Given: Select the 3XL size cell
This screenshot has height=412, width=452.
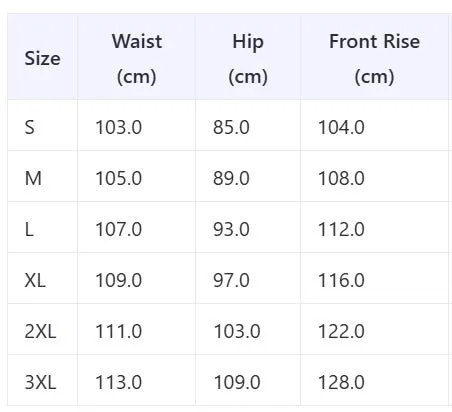Looking at the screenshot, I should coord(40,382).
